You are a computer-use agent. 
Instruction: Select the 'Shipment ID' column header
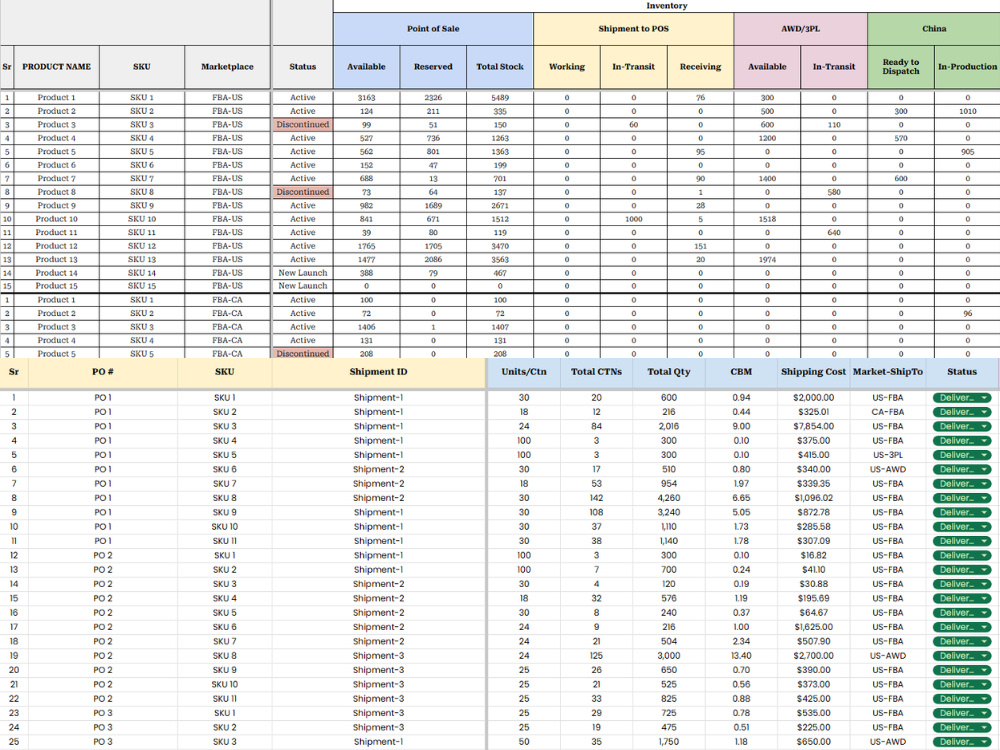(x=378, y=372)
